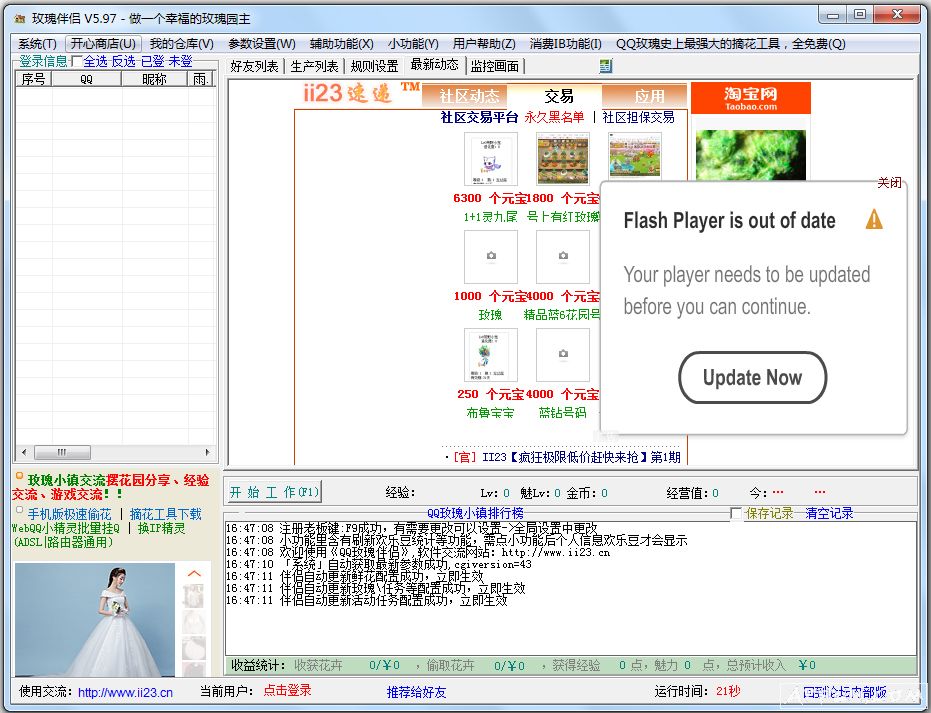This screenshot has width=931, height=713.
Task: Click the WebQQ小精灵批里挂Q link
Action: (65, 528)
